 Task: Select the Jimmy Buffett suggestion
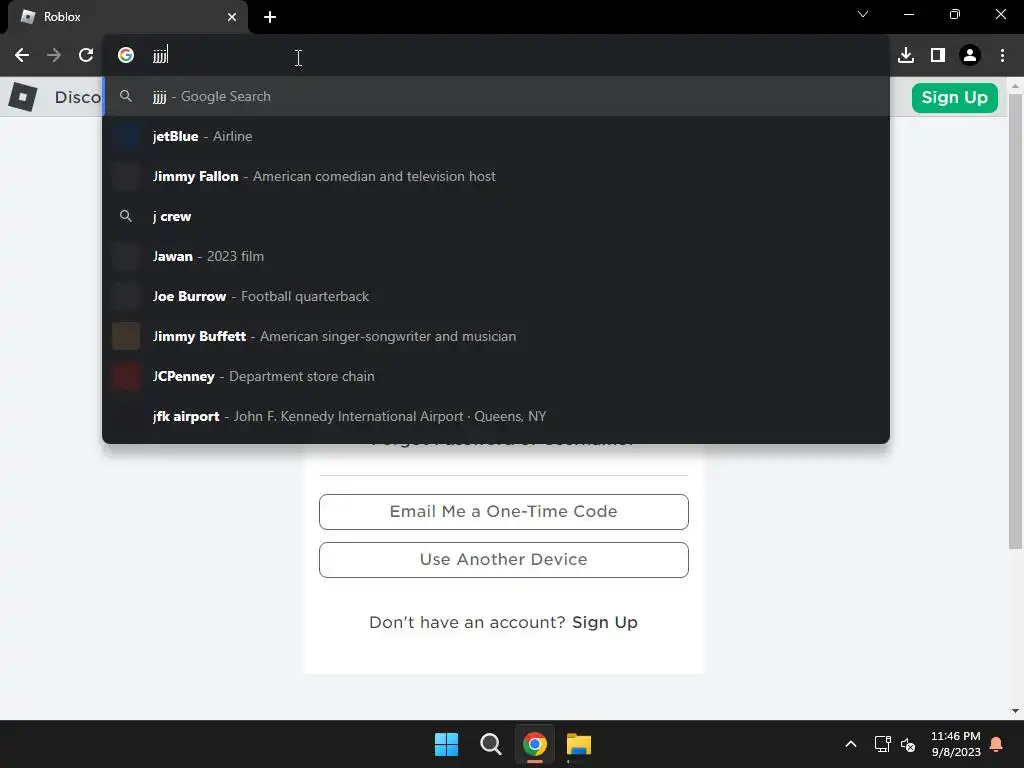(496, 336)
